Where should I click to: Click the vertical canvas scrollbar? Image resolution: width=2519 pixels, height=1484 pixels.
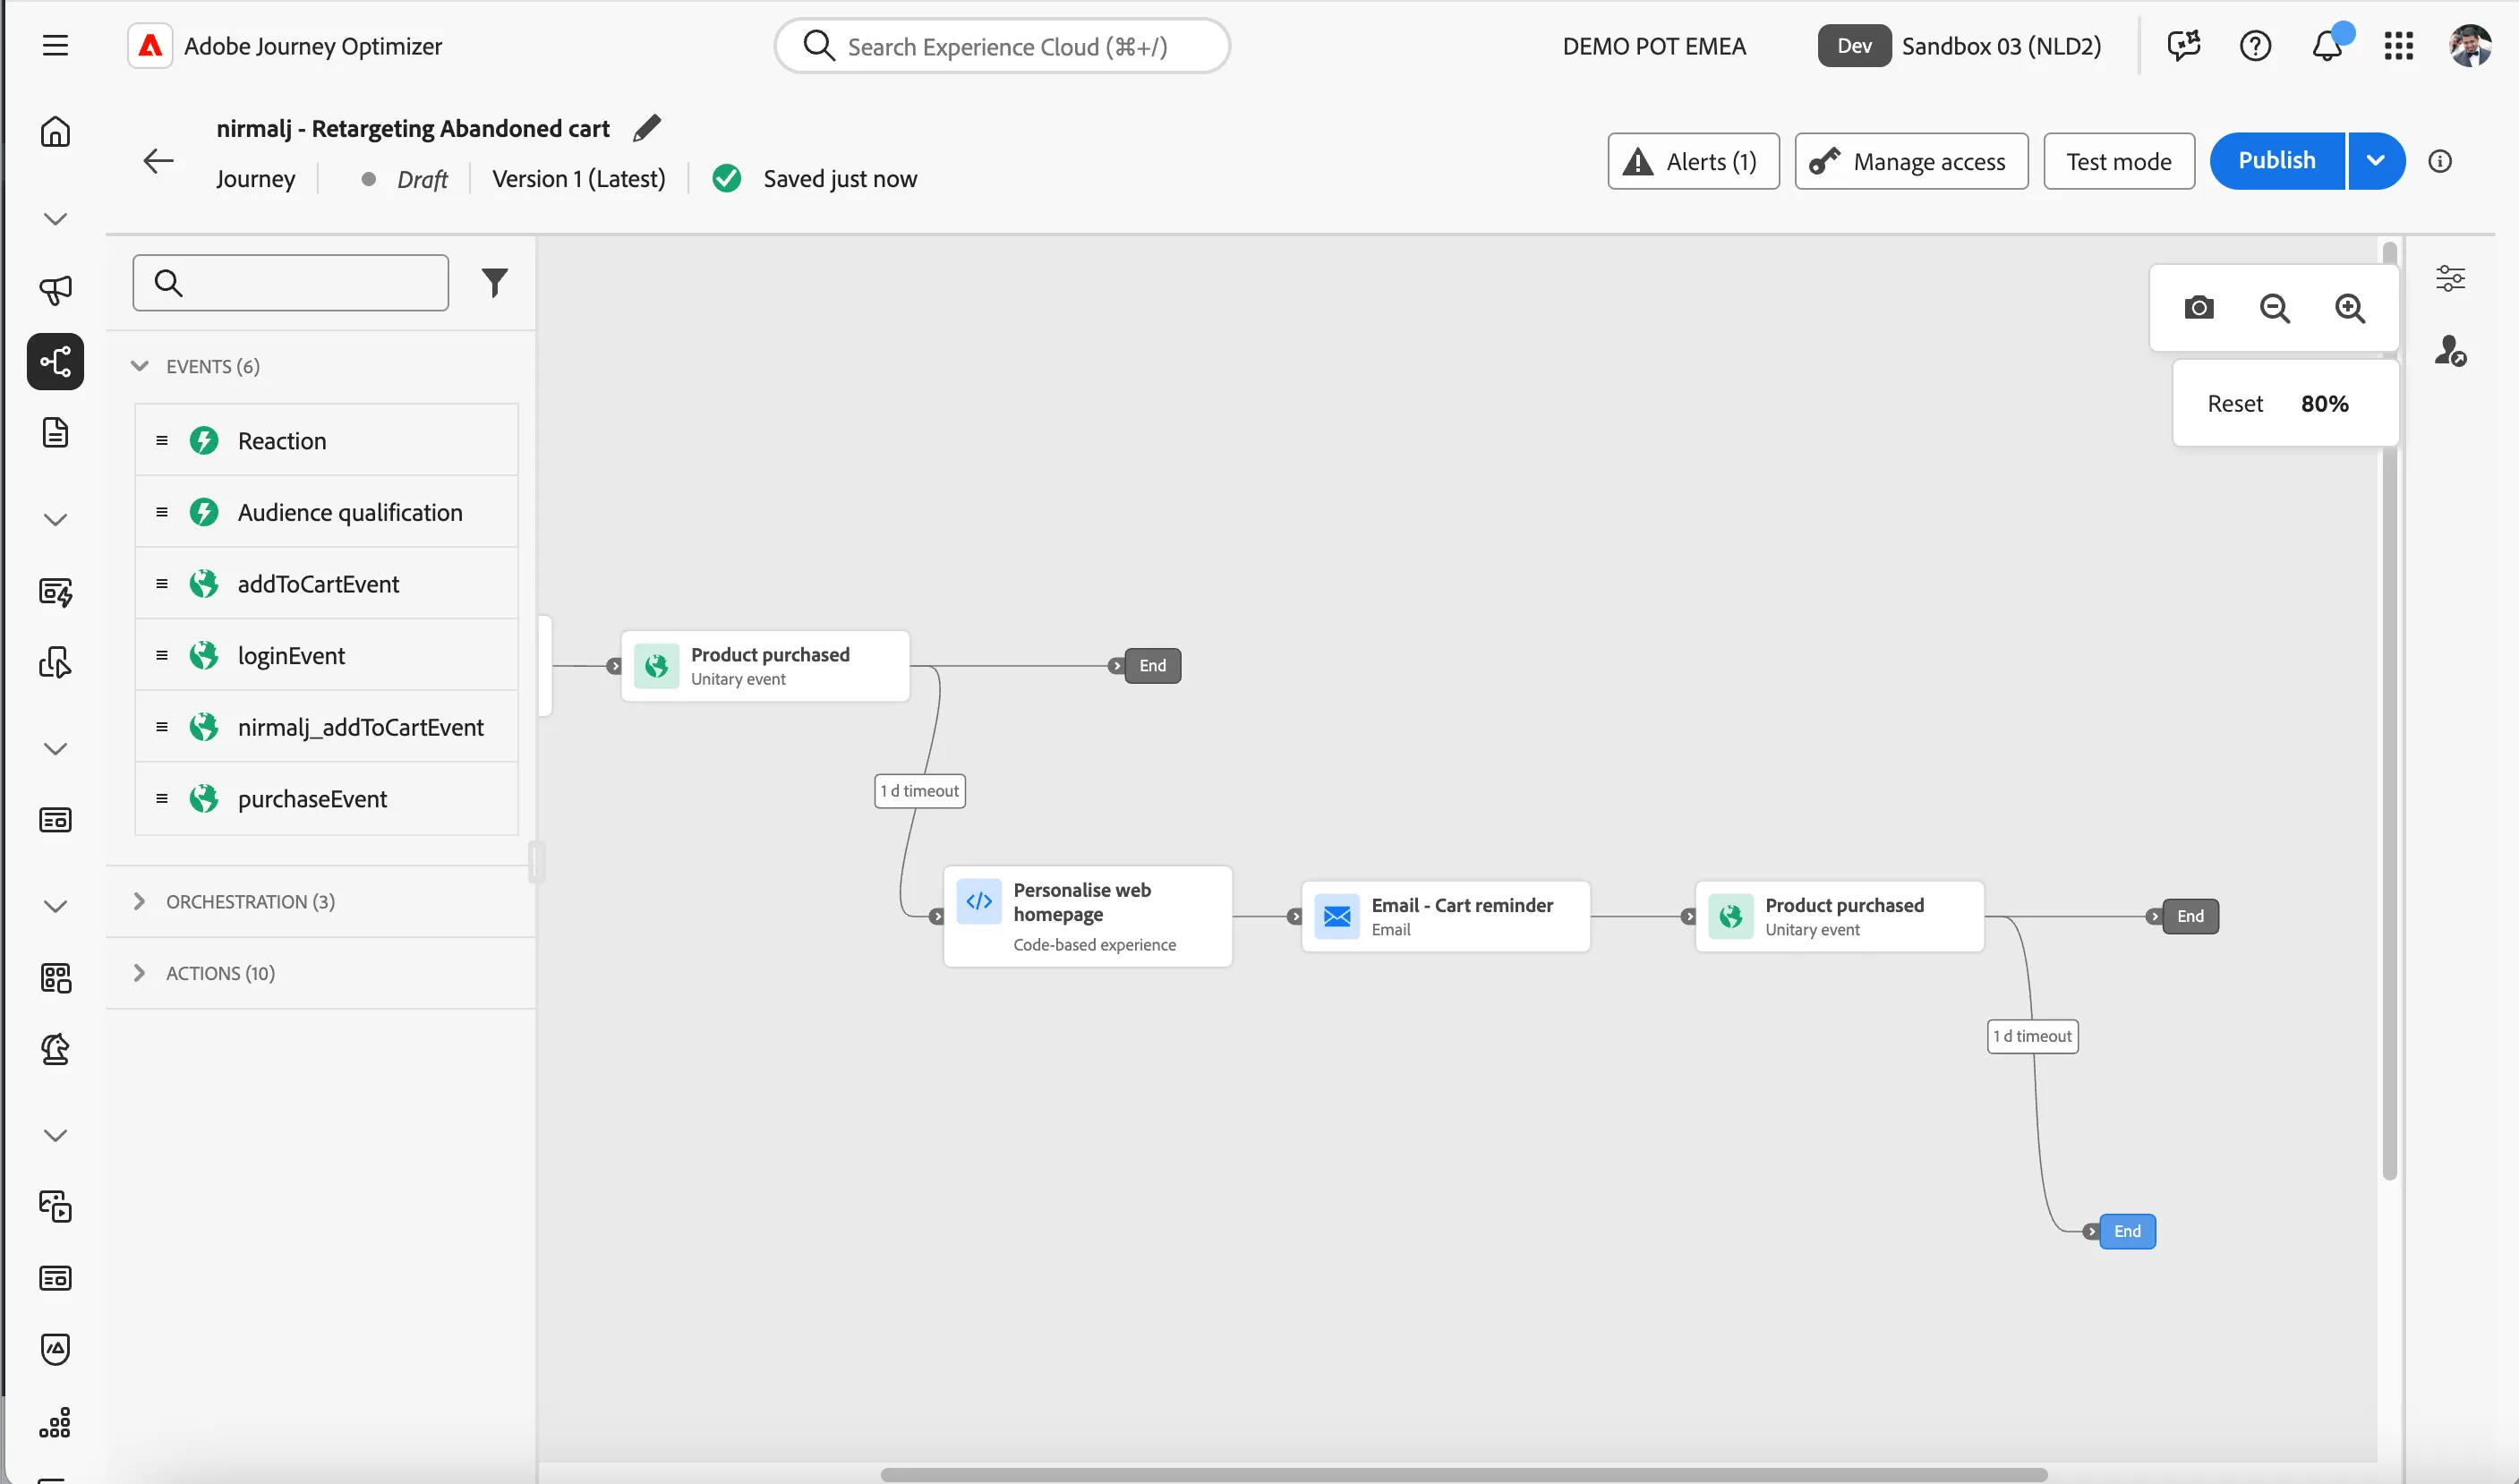[x=2389, y=712]
